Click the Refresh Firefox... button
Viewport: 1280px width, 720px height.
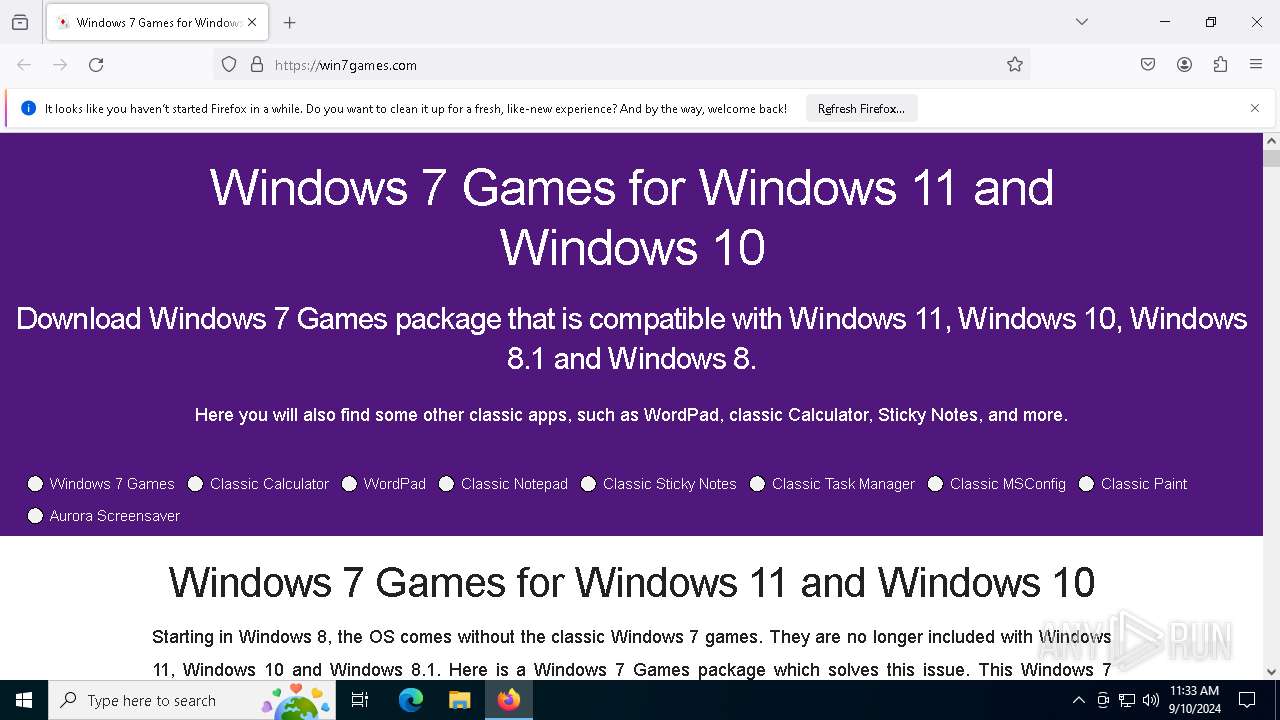(x=861, y=109)
